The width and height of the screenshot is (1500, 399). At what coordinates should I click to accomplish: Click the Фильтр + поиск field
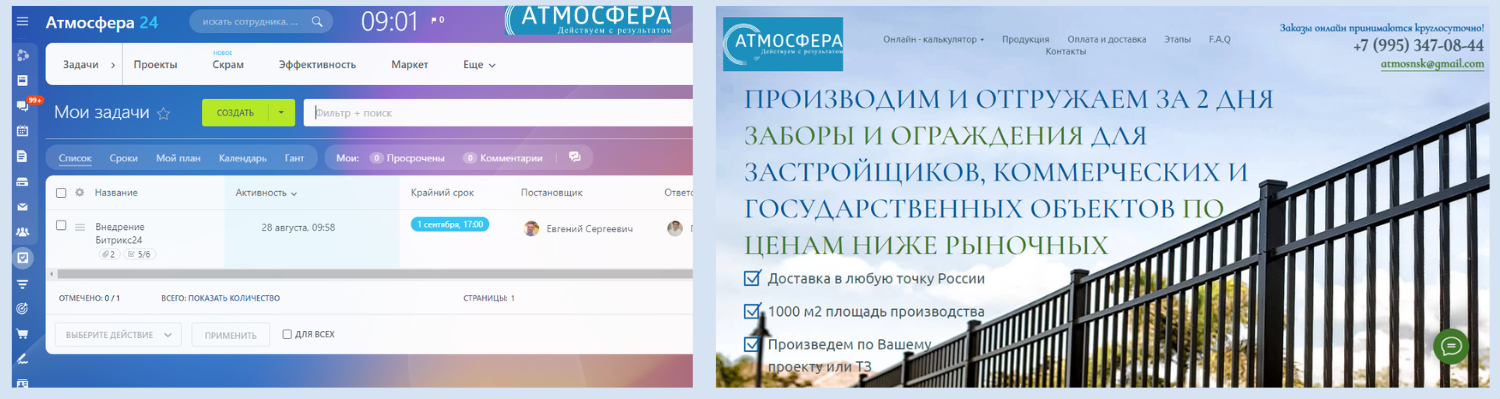pos(498,113)
